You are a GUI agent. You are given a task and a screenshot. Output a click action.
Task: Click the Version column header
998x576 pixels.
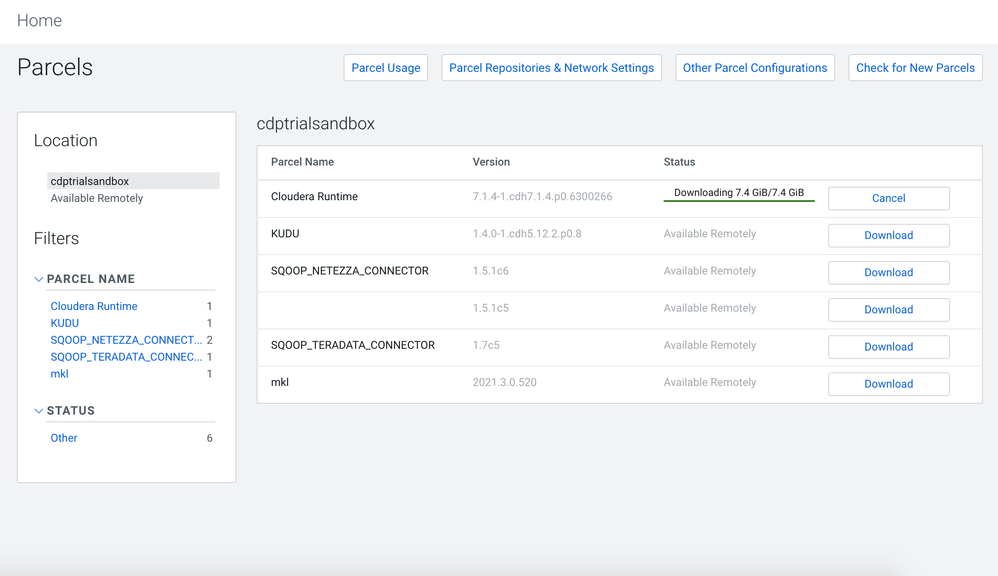pyautogui.click(x=491, y=162)
